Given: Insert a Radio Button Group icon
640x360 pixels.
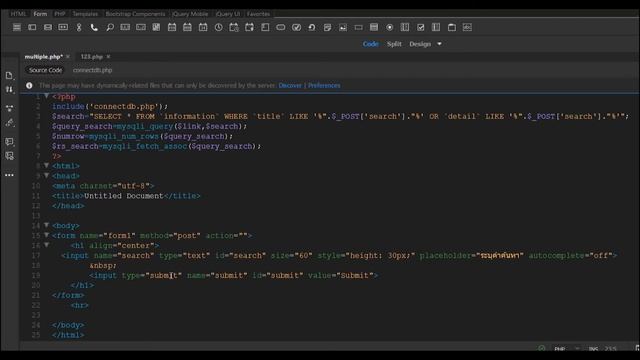Looking at the screenshot, I should (405, 27).
